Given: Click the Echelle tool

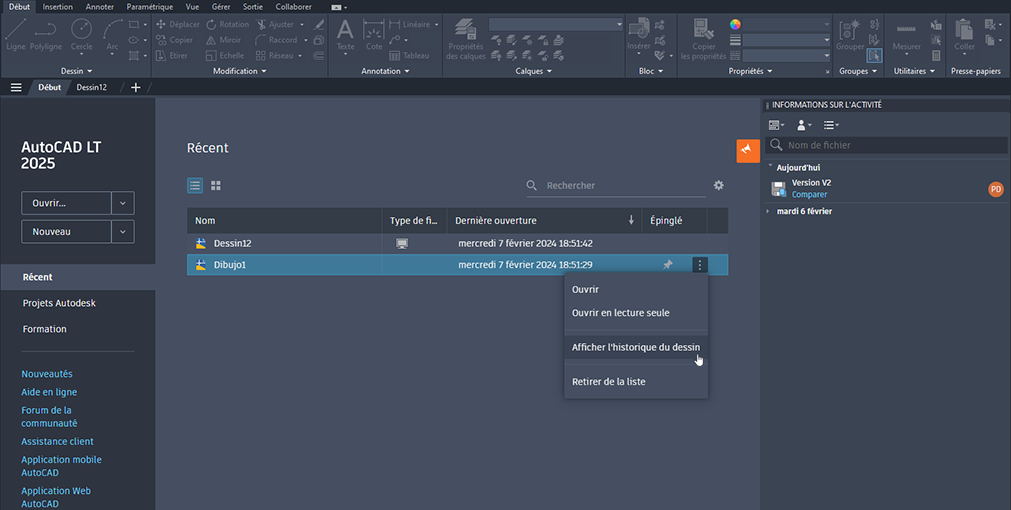Looking at the screenshot, I should (225, 55).
